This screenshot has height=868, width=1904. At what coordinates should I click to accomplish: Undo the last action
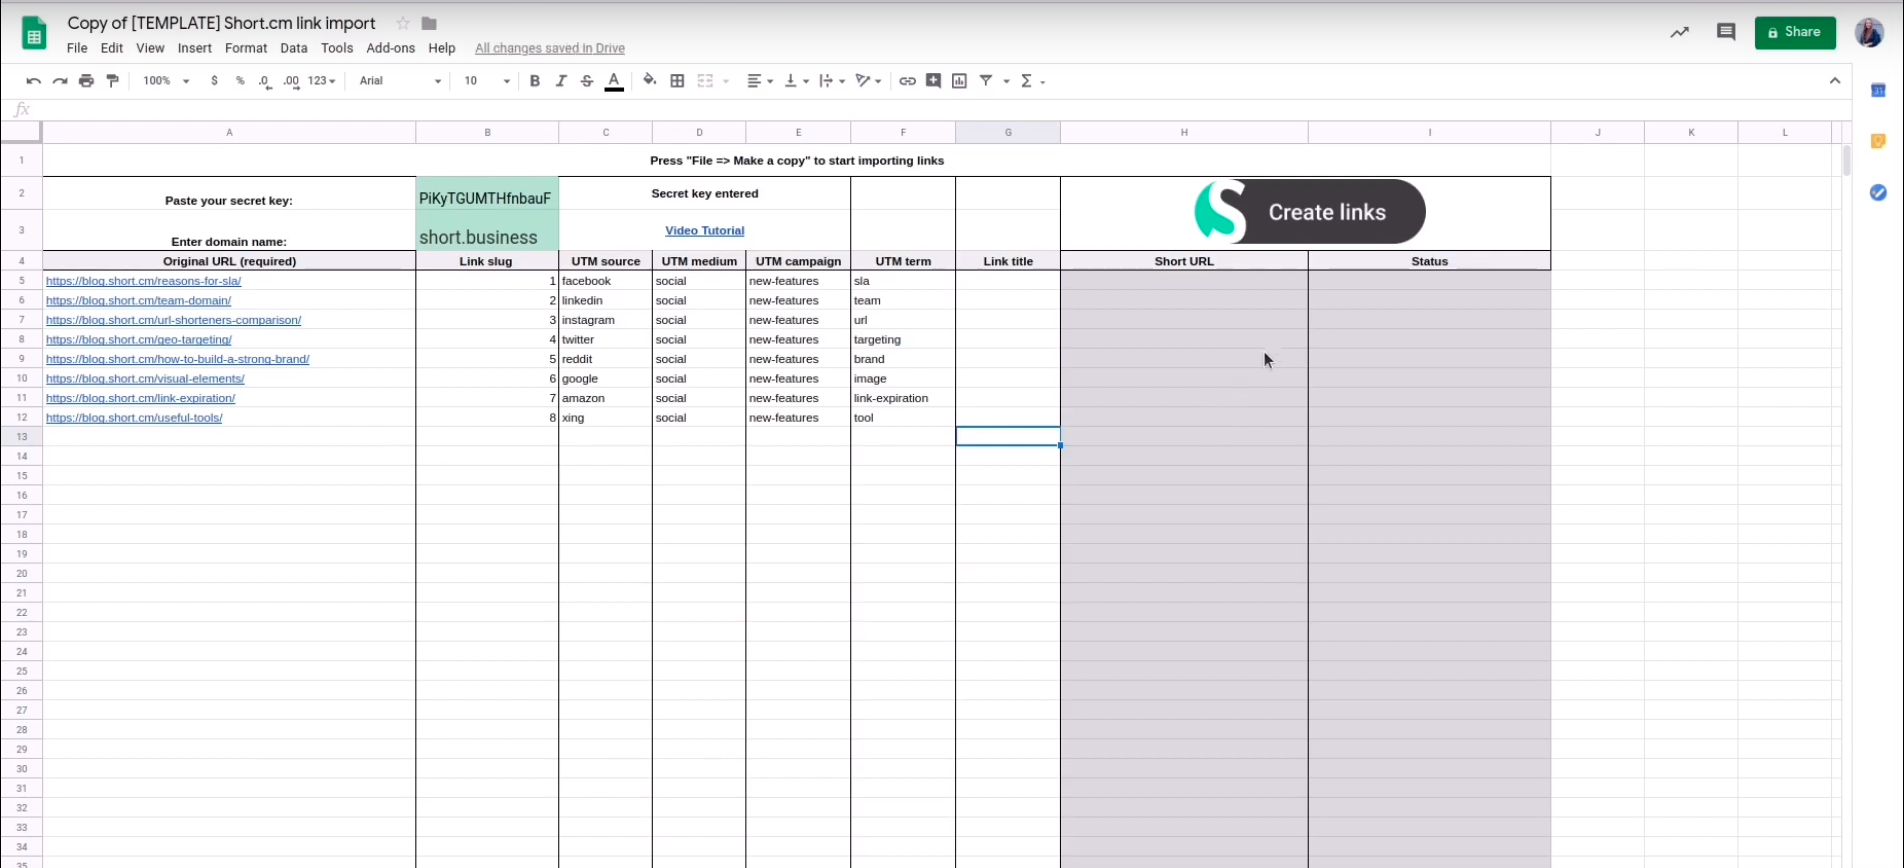pyautogui.click(x=33, y=81)
